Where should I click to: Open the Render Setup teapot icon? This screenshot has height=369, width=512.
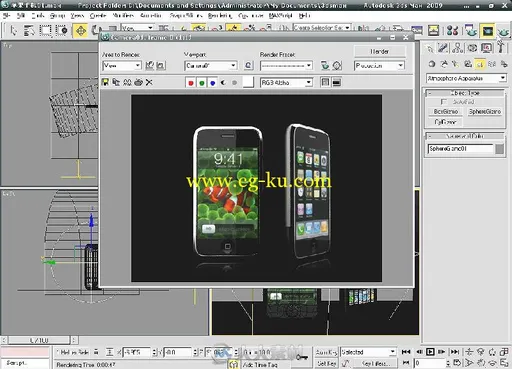point(471,31)
